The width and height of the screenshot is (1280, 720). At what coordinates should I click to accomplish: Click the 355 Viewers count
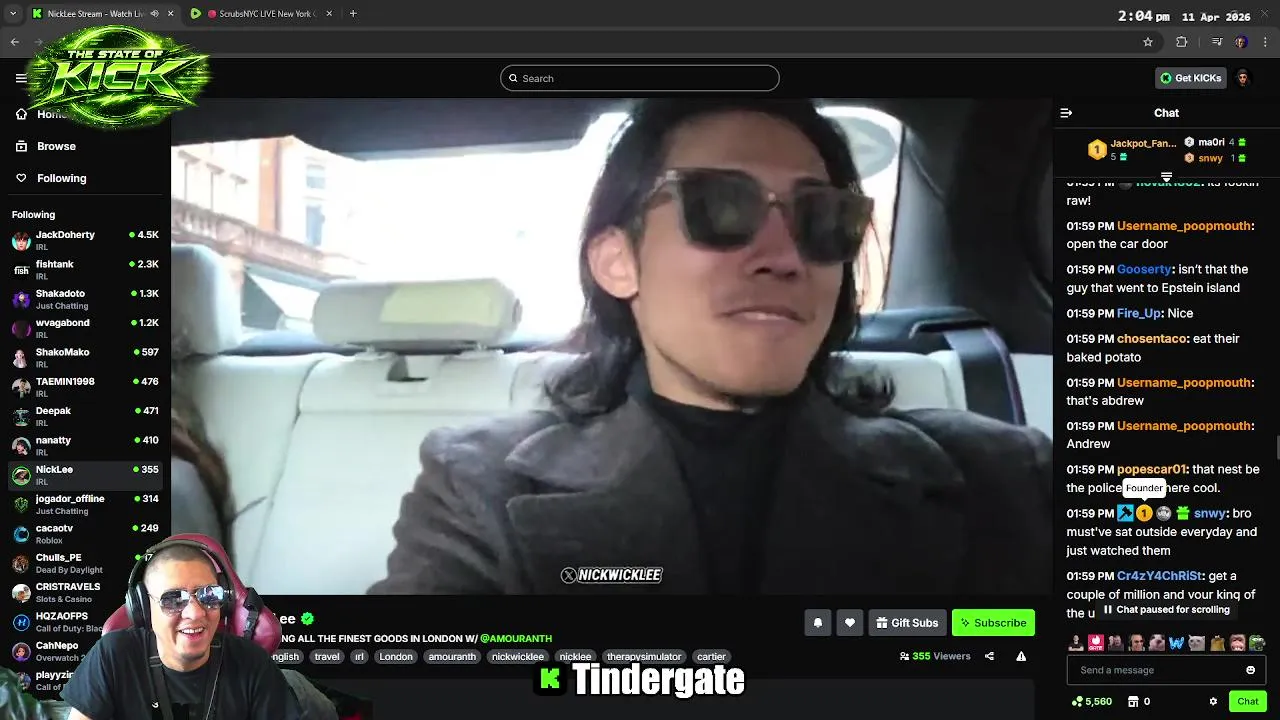[x=935, y=656]
